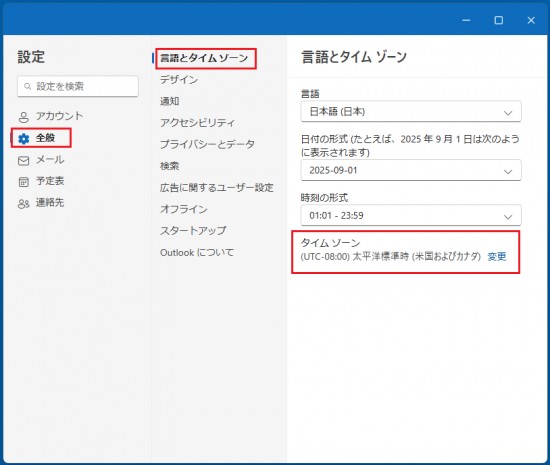550x465 pixels.
Task: Click the アカウント person icon
Action: point(24,117)
